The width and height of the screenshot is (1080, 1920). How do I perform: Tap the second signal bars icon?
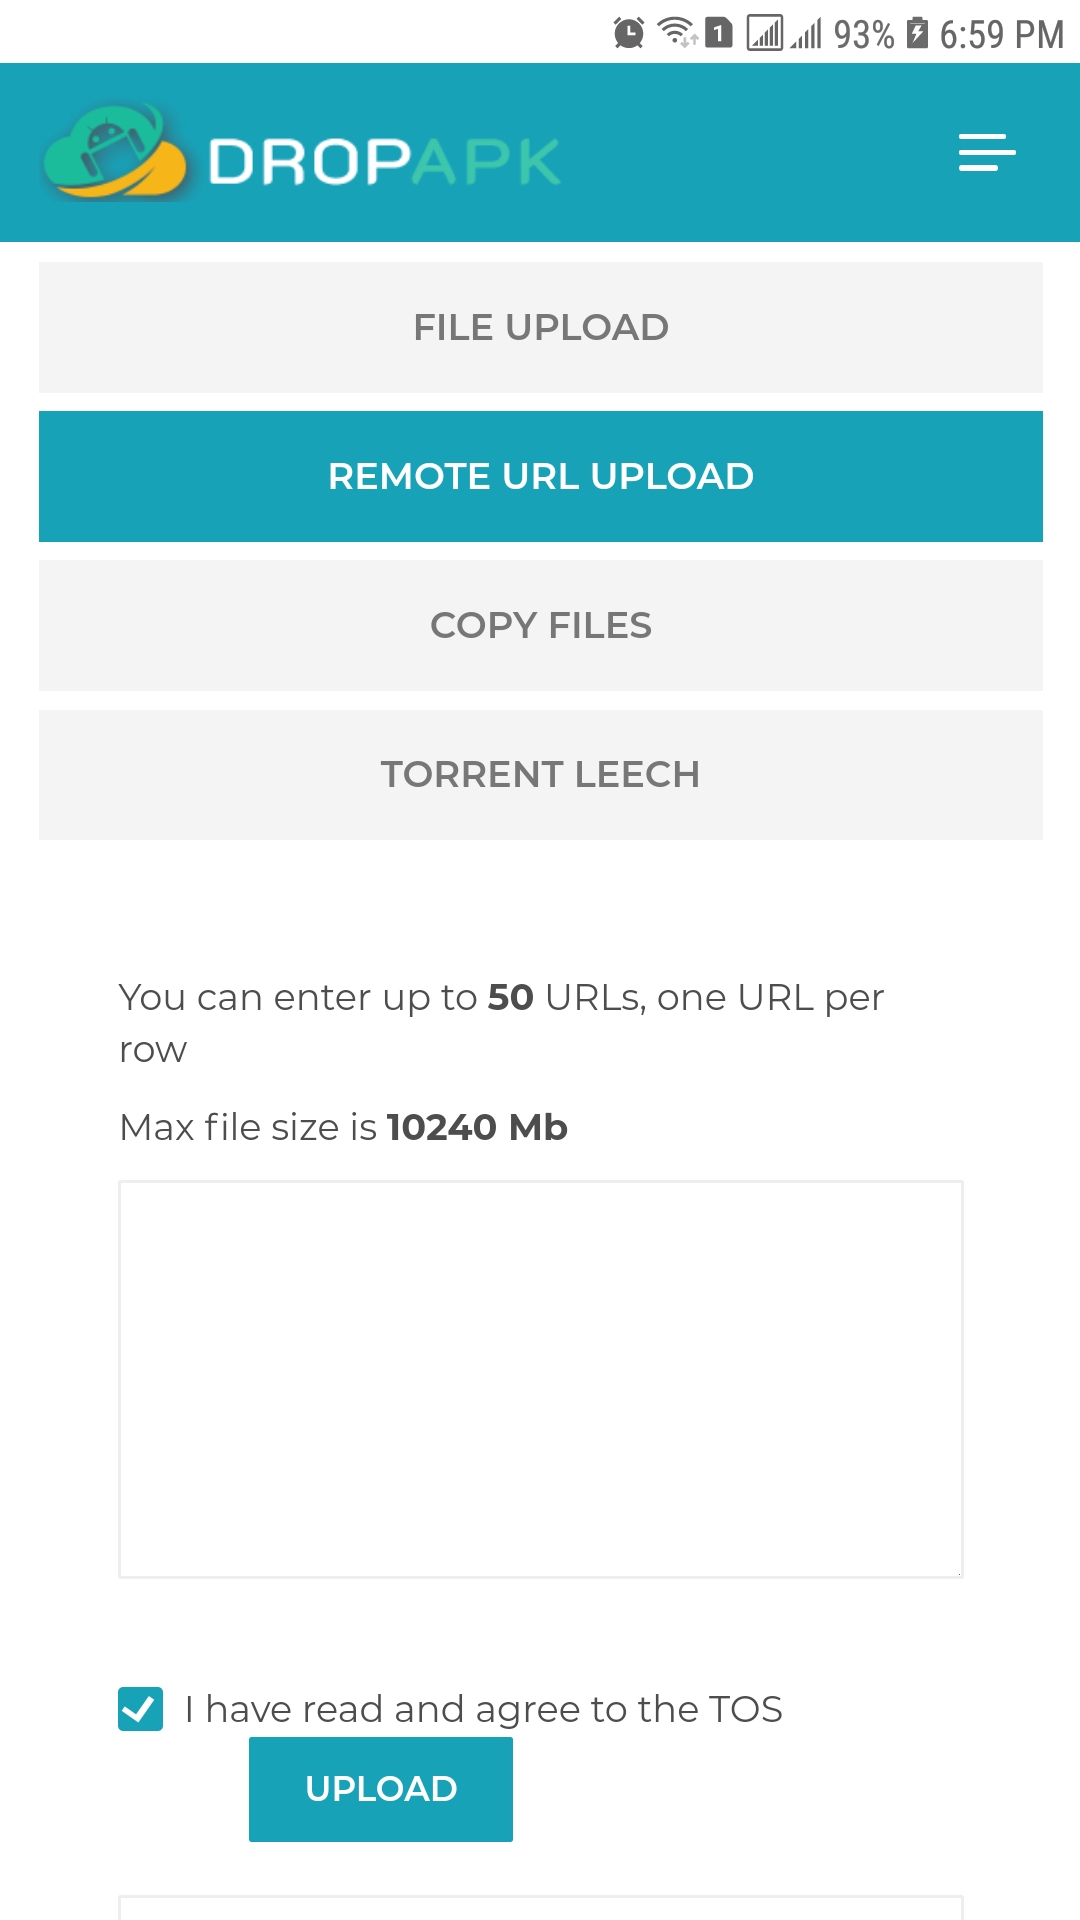806,34
